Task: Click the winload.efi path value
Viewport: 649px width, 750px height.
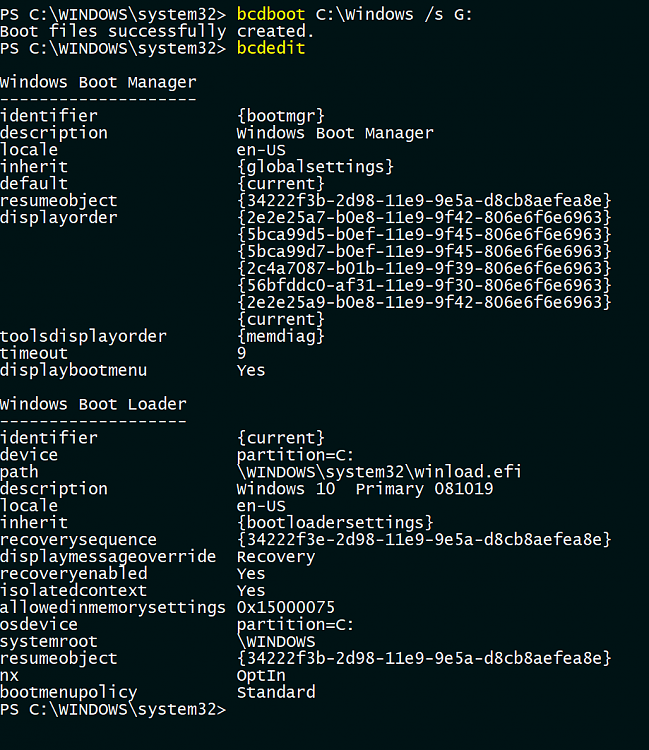Action: (379, 472)
